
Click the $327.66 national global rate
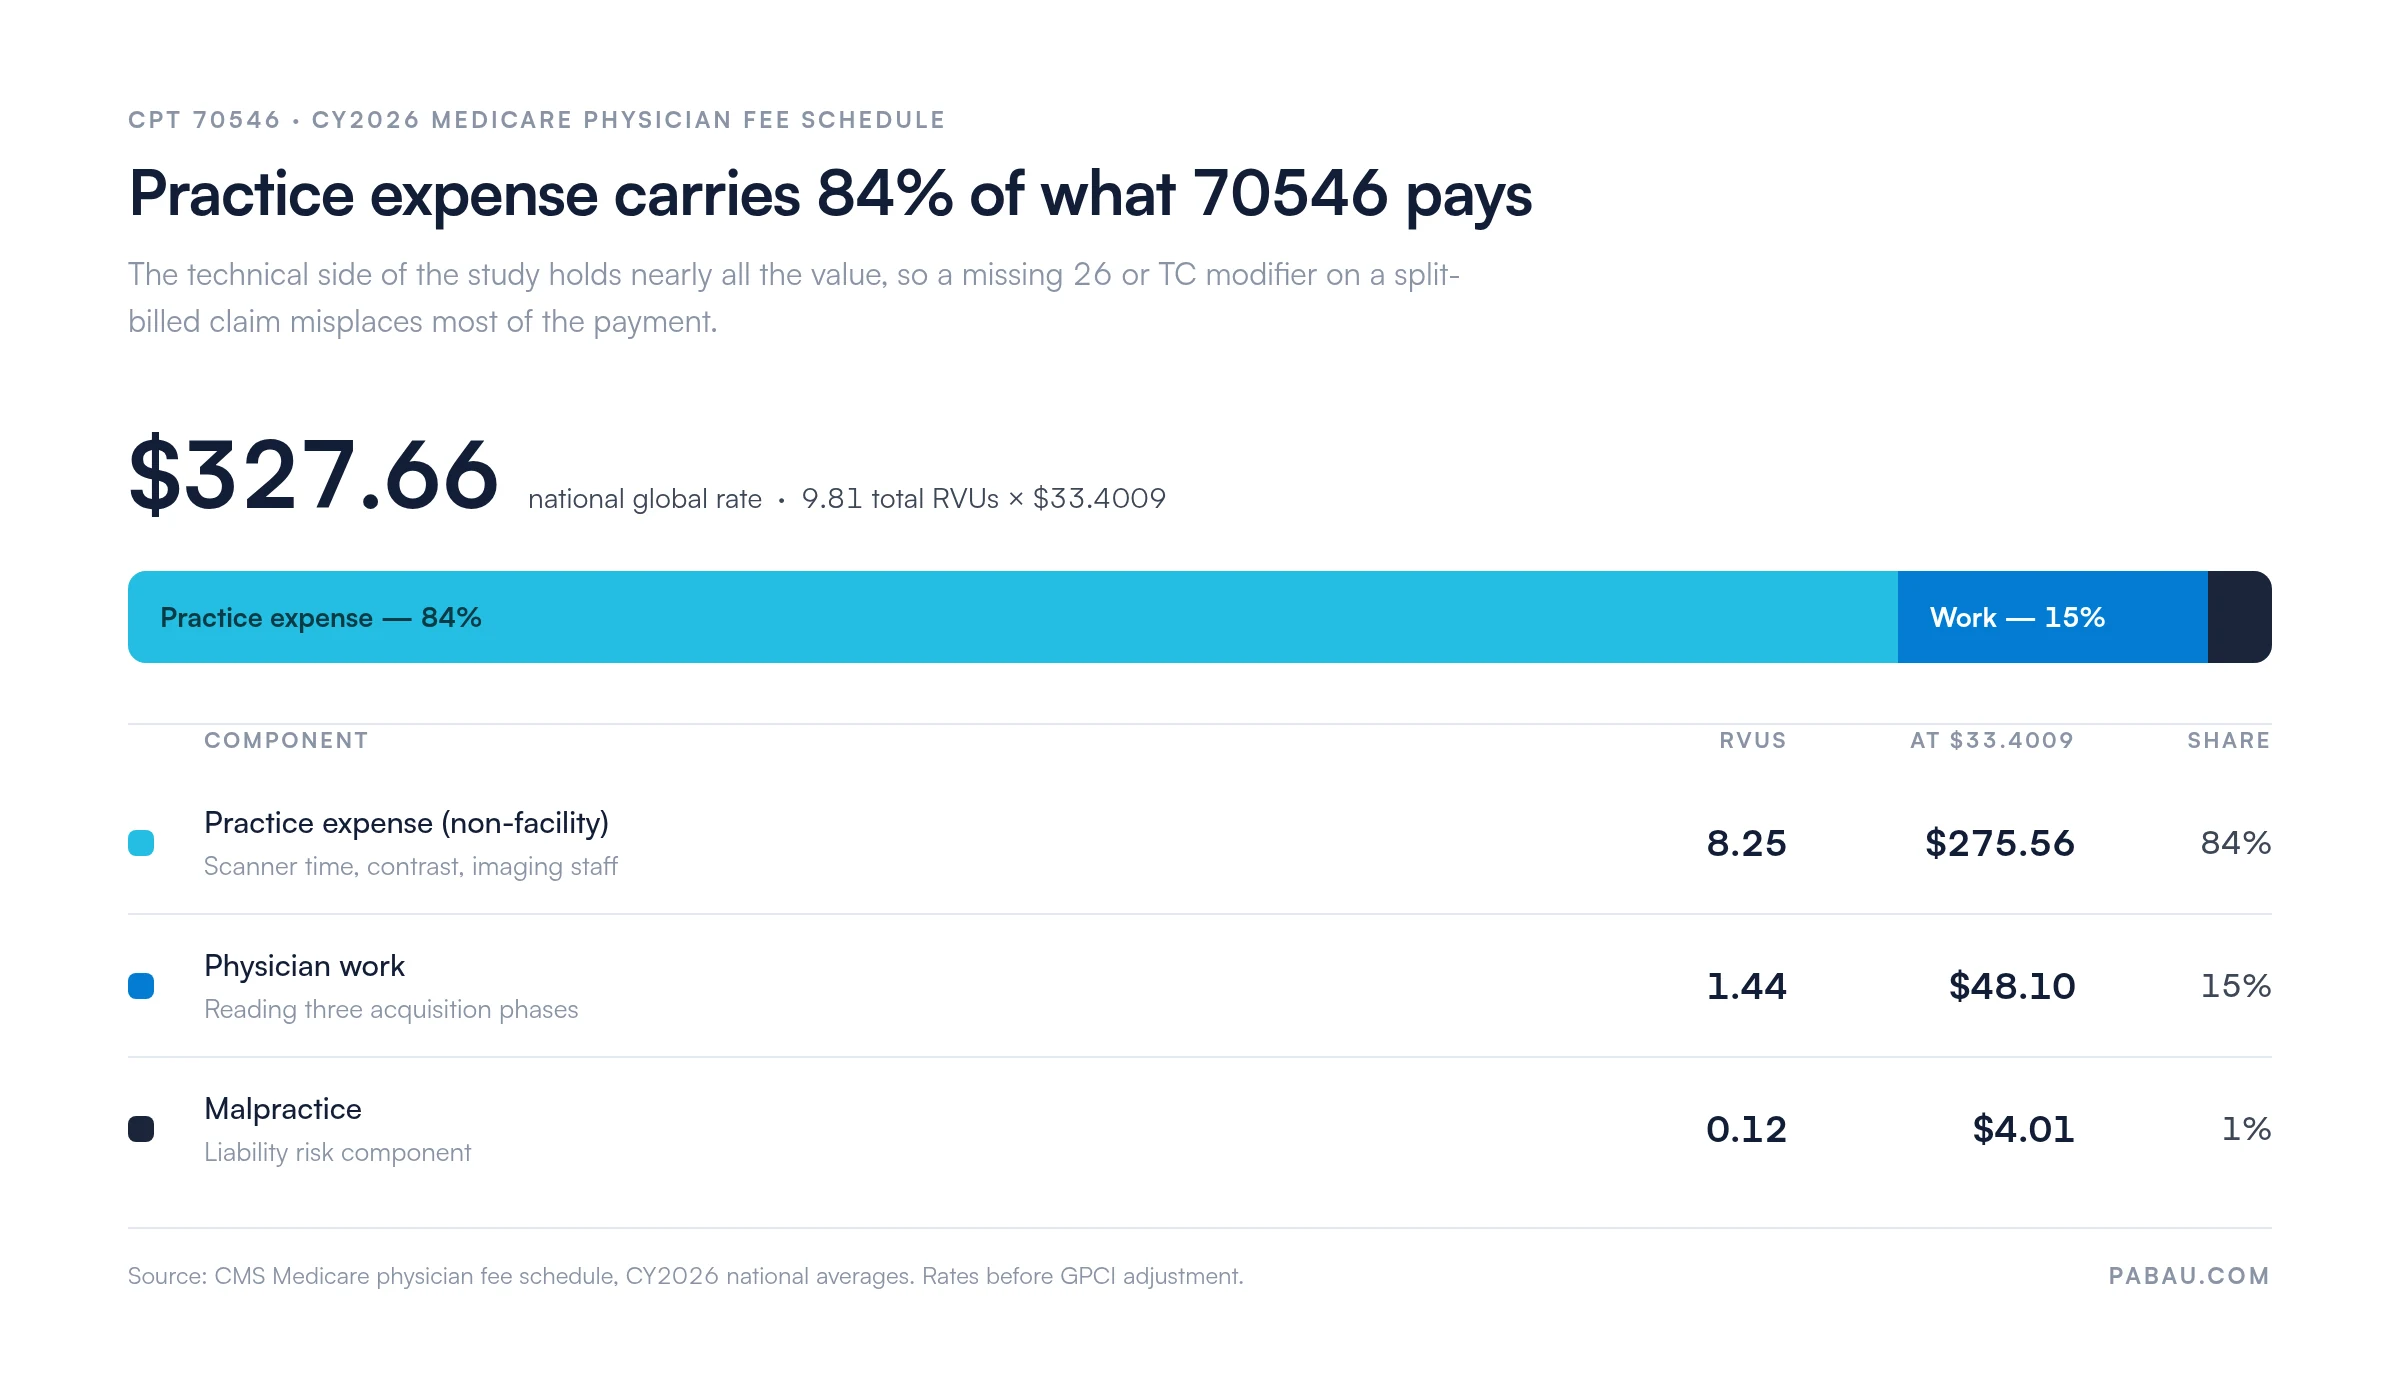(x=313, y=475)
